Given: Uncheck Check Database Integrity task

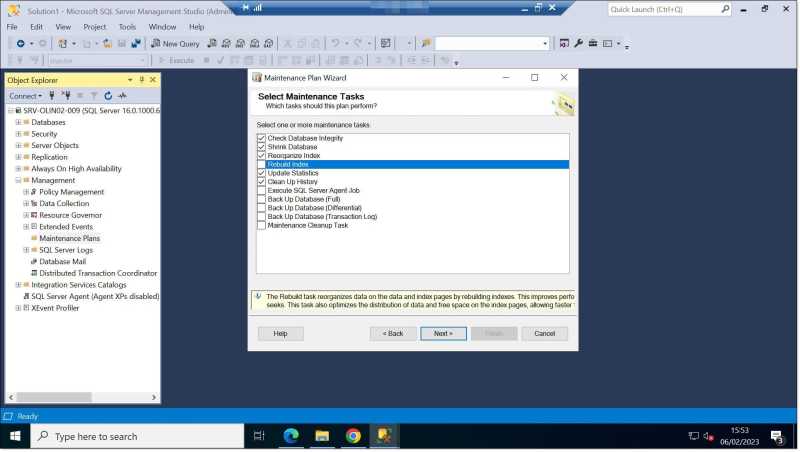Looking at the screenshot, I should tap(261, 138).
